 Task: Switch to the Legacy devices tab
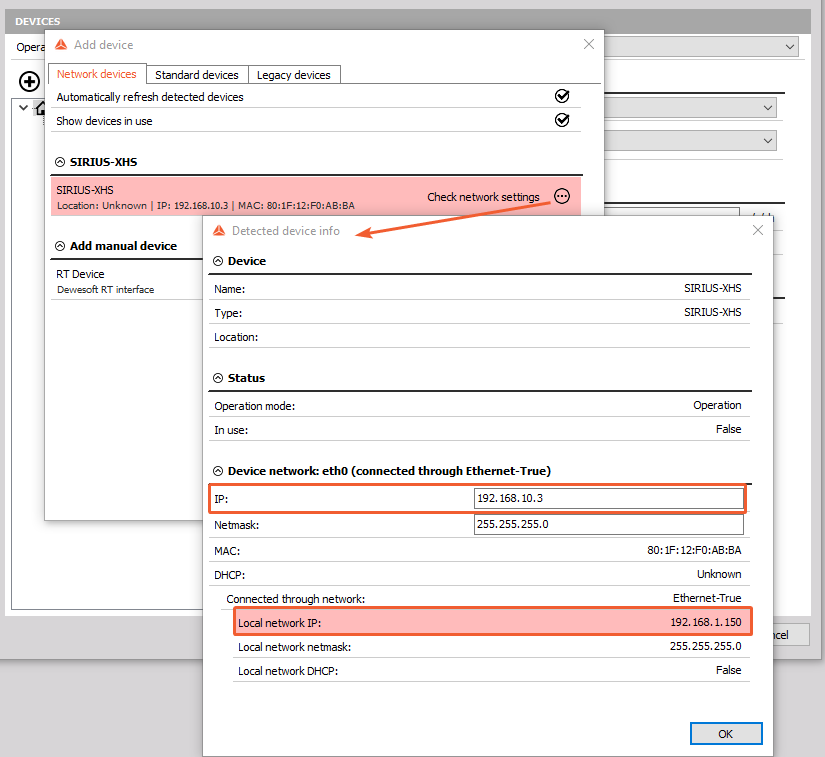click(x=294, y=75)
